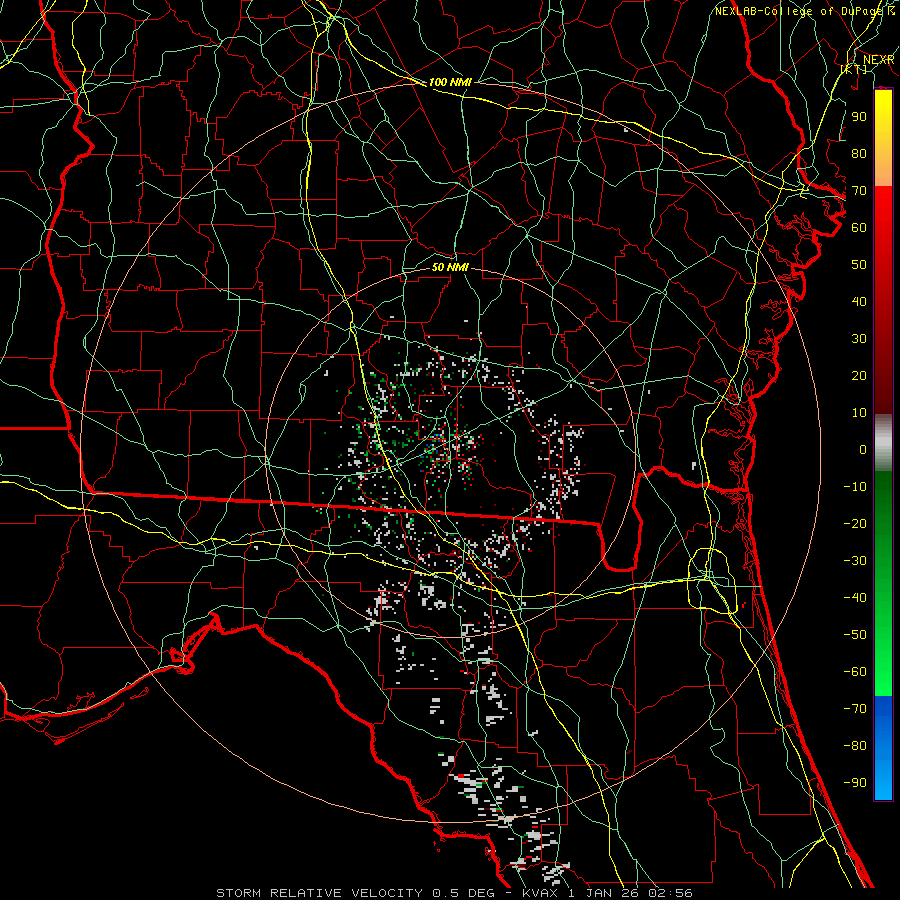Click the 30 value on the color scale
Viewport: 900px width, 900px height.
859,339
